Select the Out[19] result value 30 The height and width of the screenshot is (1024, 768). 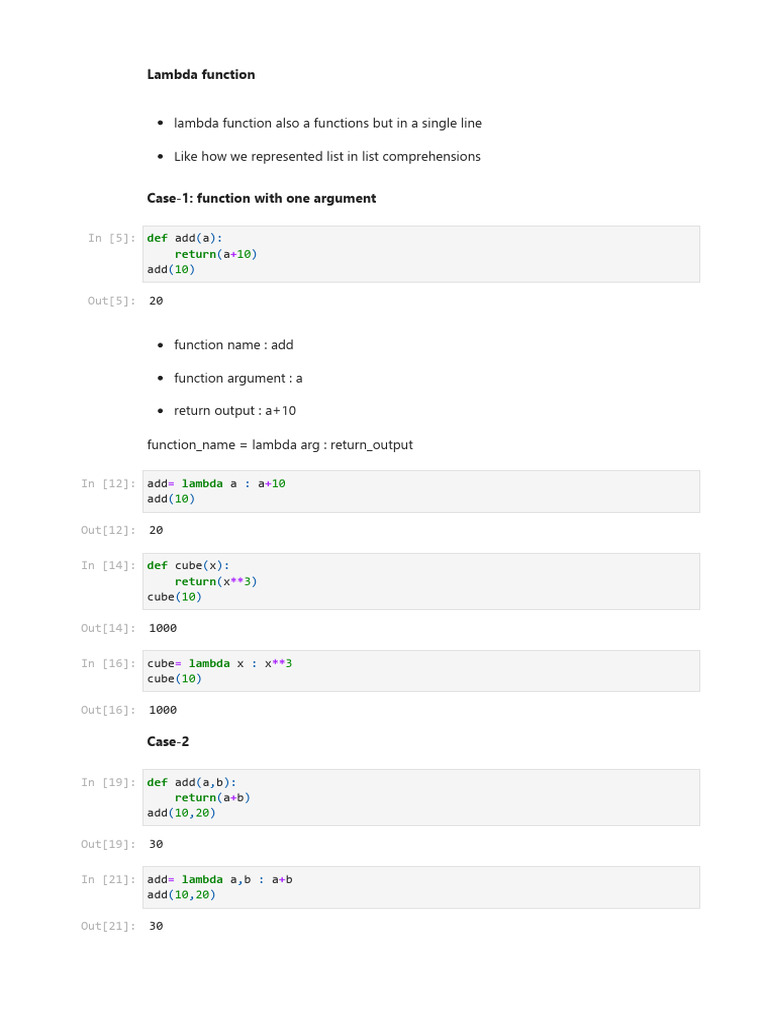click(x=156, y=844)
